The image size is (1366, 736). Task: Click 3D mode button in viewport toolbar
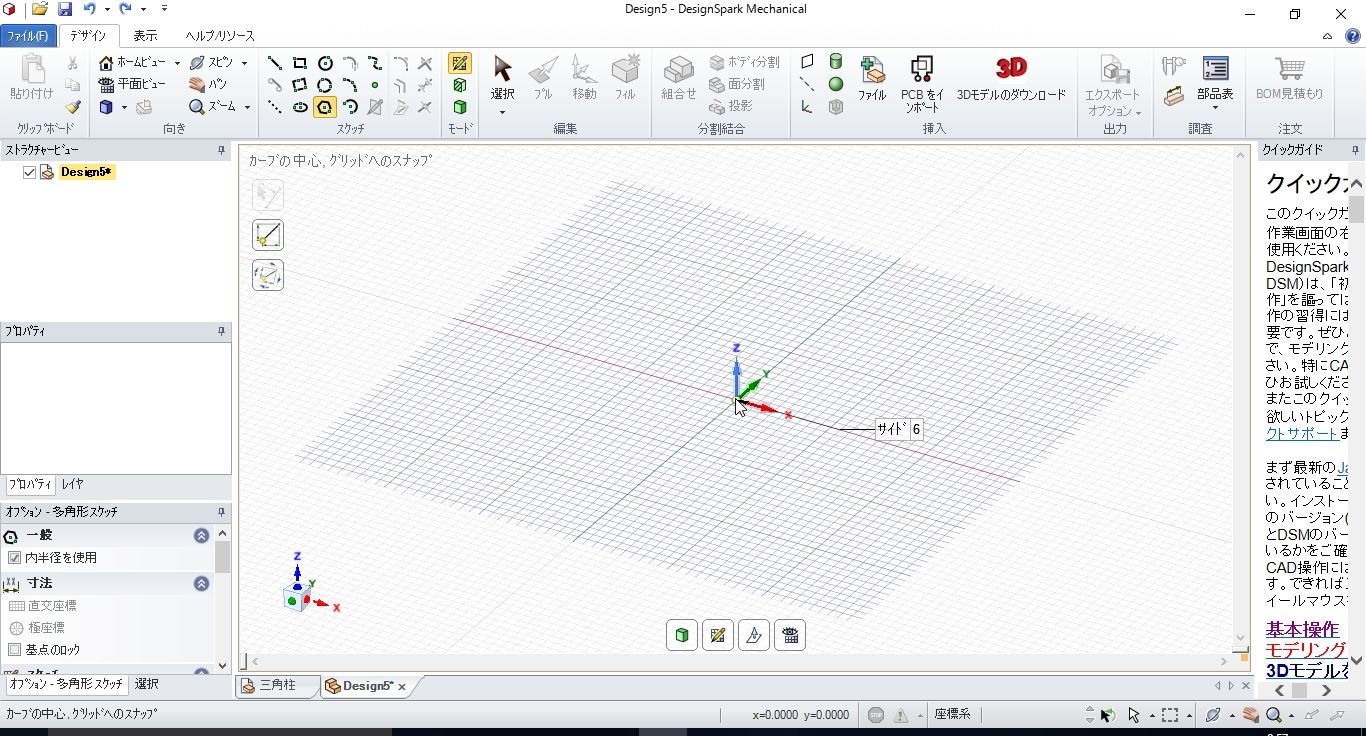click(682, 635)
